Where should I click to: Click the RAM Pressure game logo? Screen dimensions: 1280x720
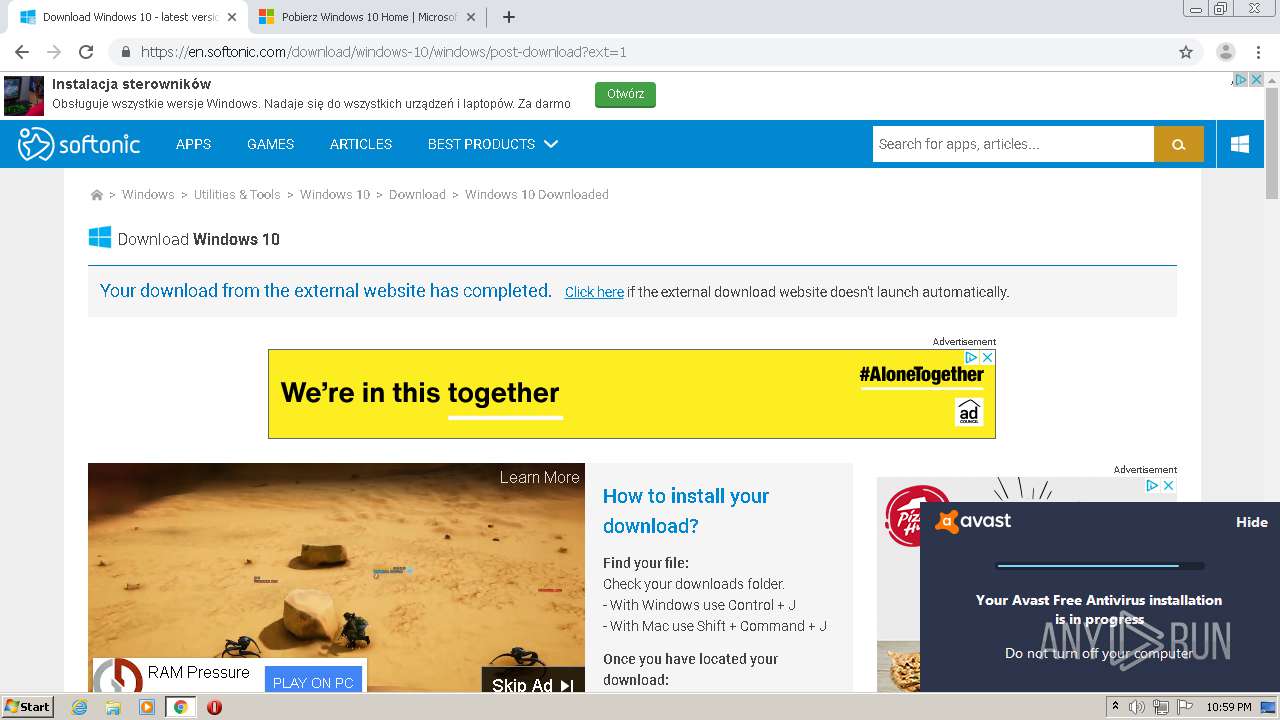pyautogui.click(x=117, y=677)
